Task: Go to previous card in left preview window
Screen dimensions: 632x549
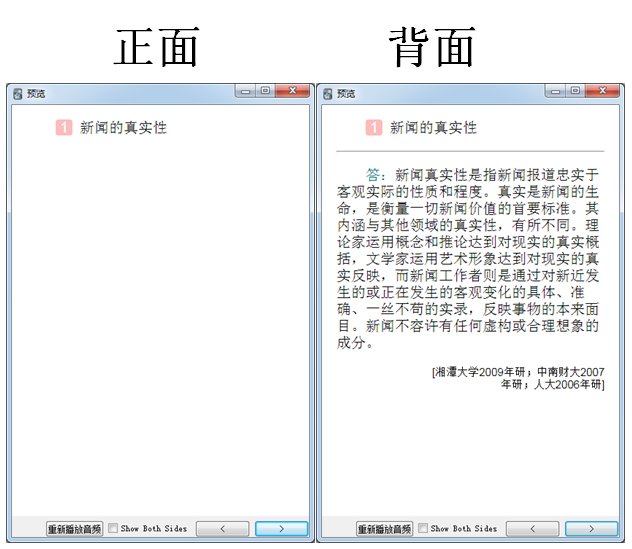Action: [x=222, y=529]
